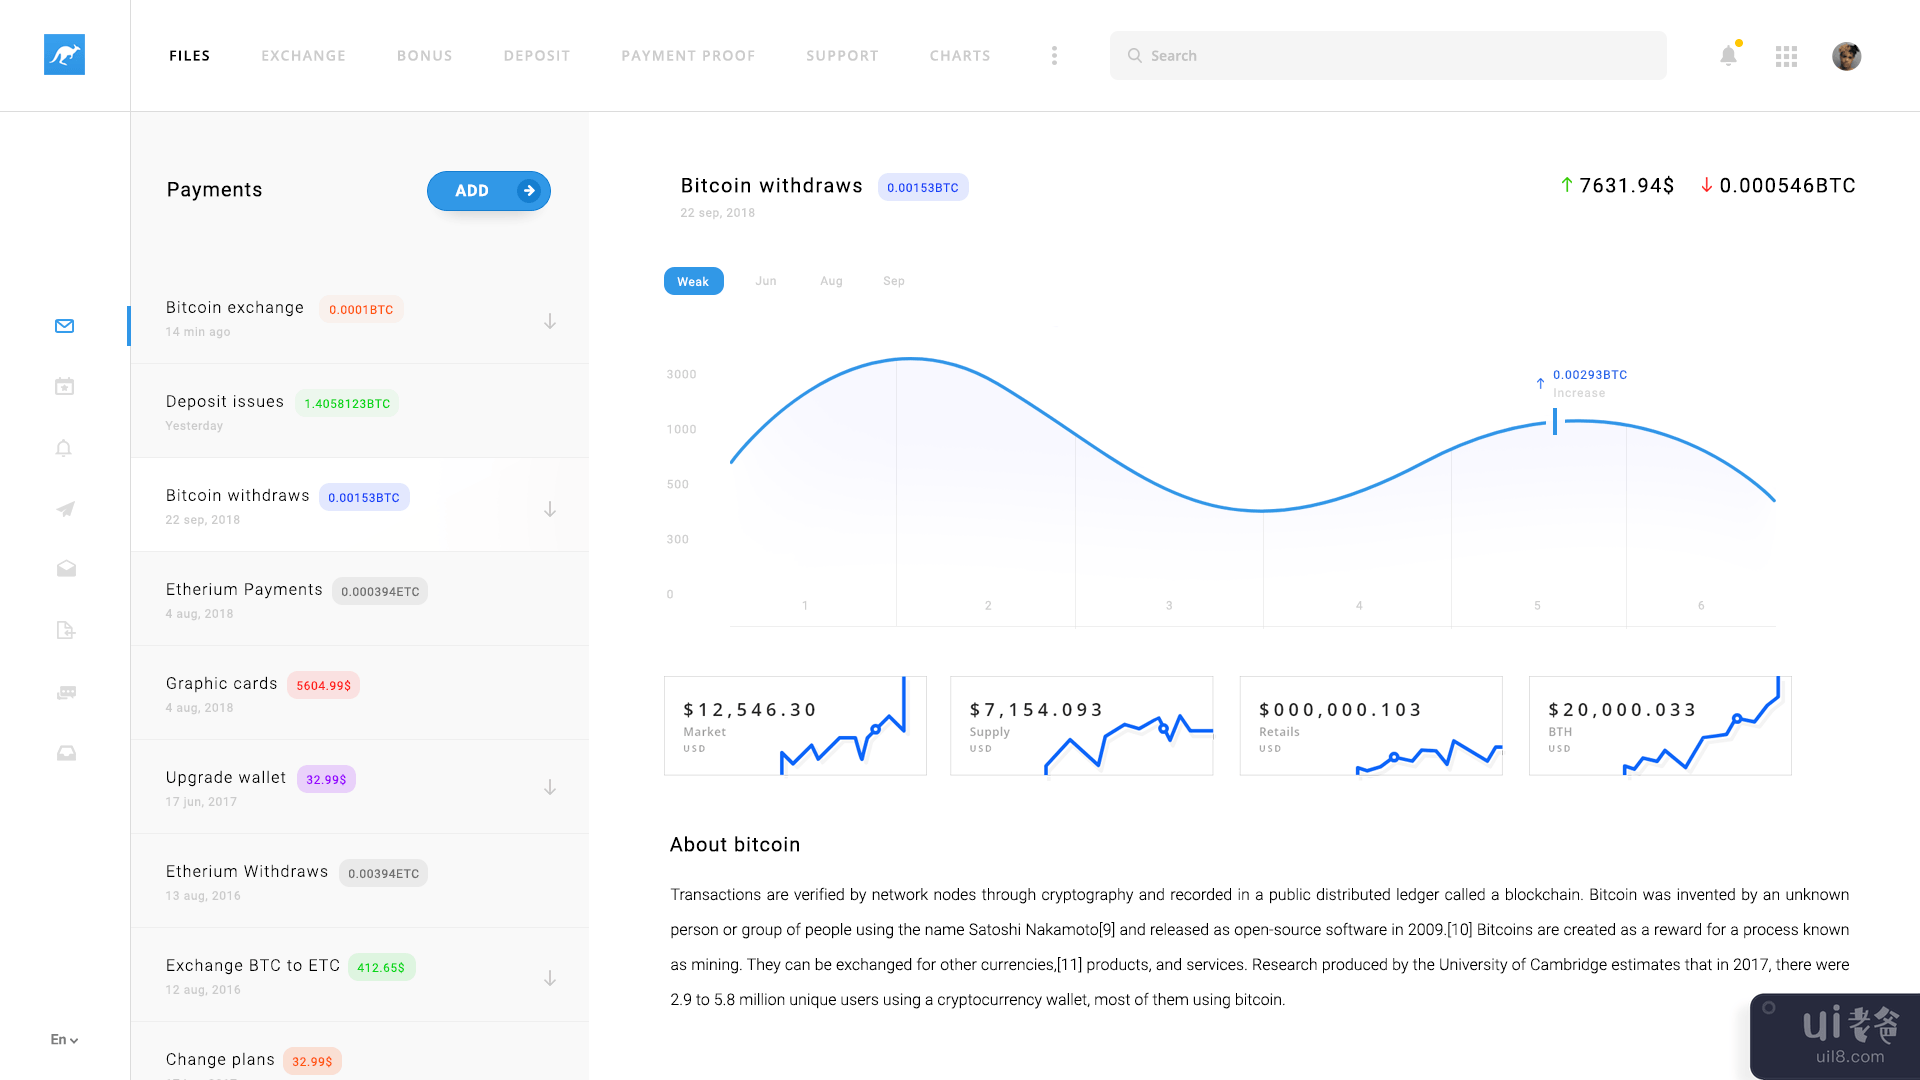
Task: Click the paper plane sidebar icon
Action: [x=65, y=508]
